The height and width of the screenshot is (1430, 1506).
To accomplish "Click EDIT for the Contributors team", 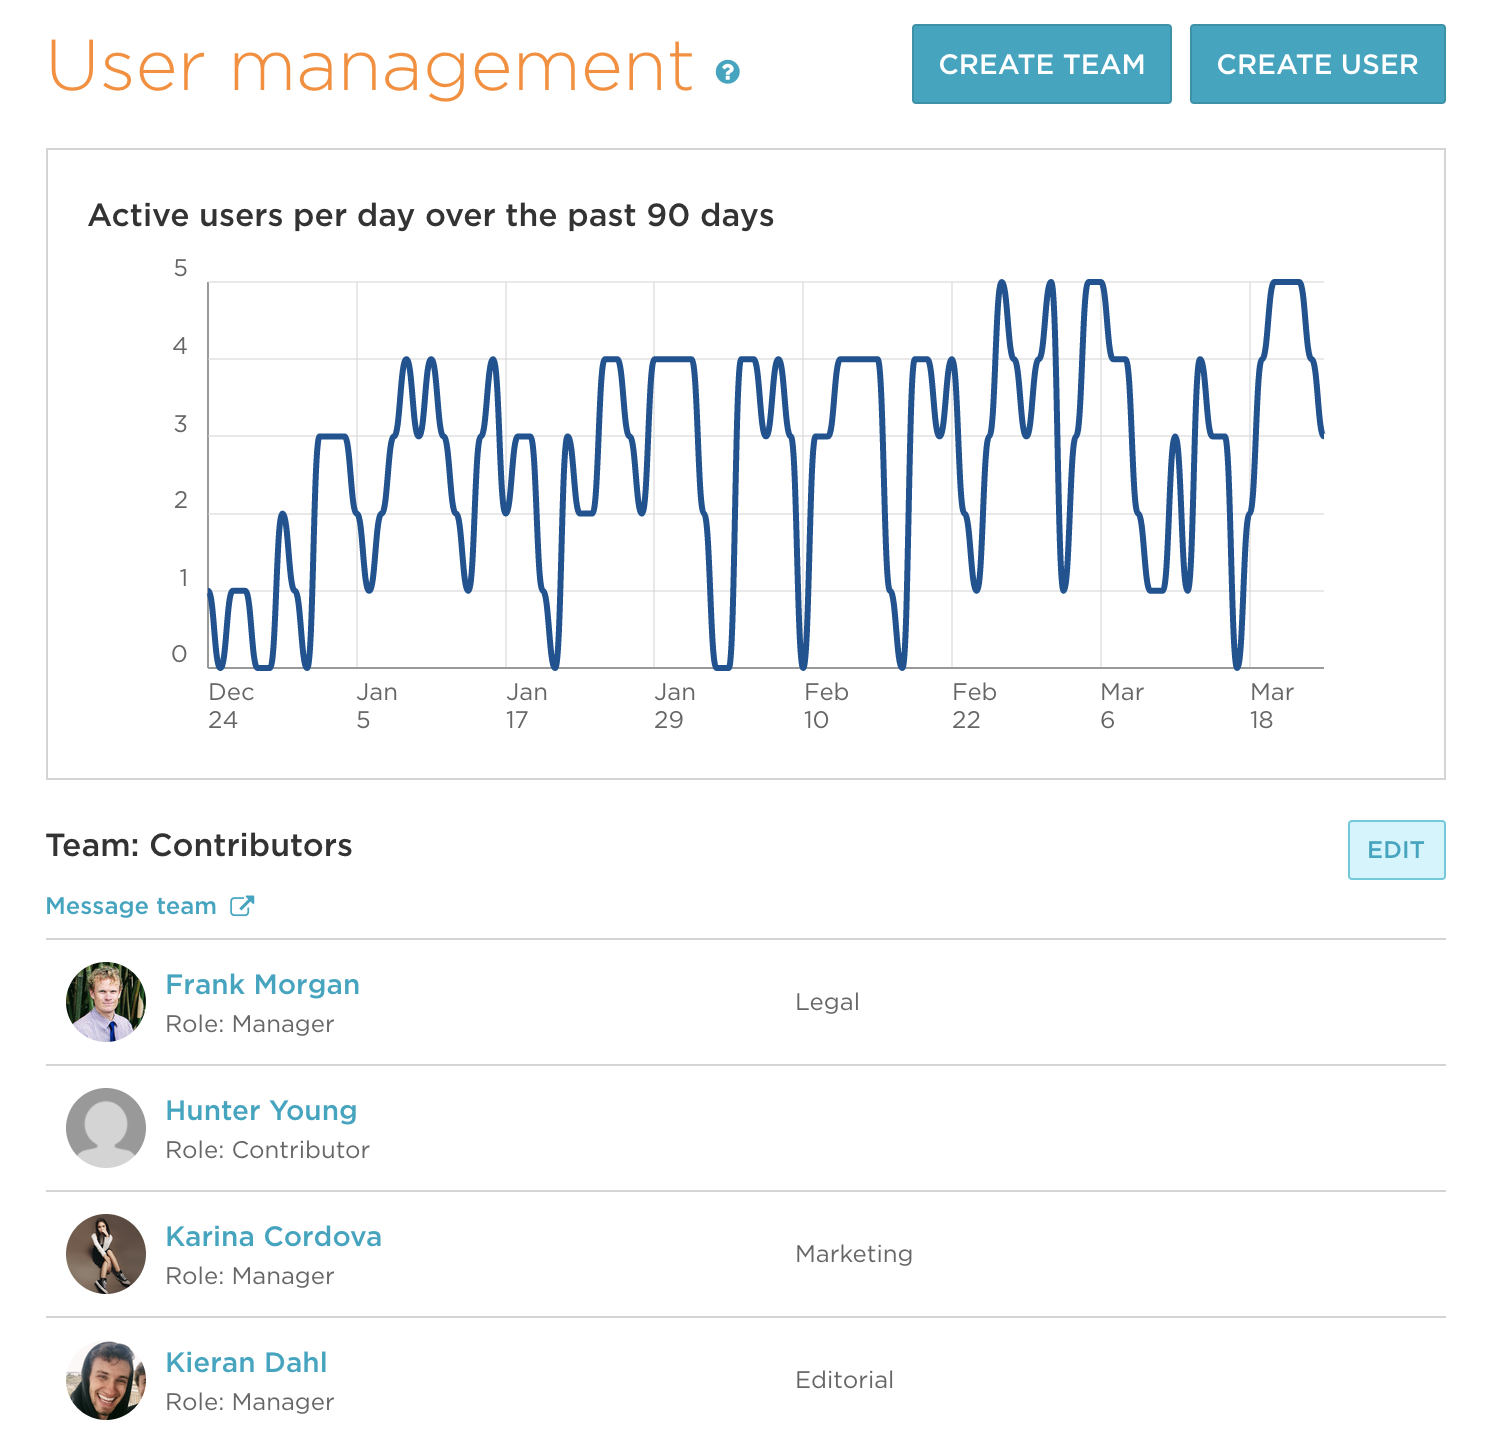I will click(1396, 849).
